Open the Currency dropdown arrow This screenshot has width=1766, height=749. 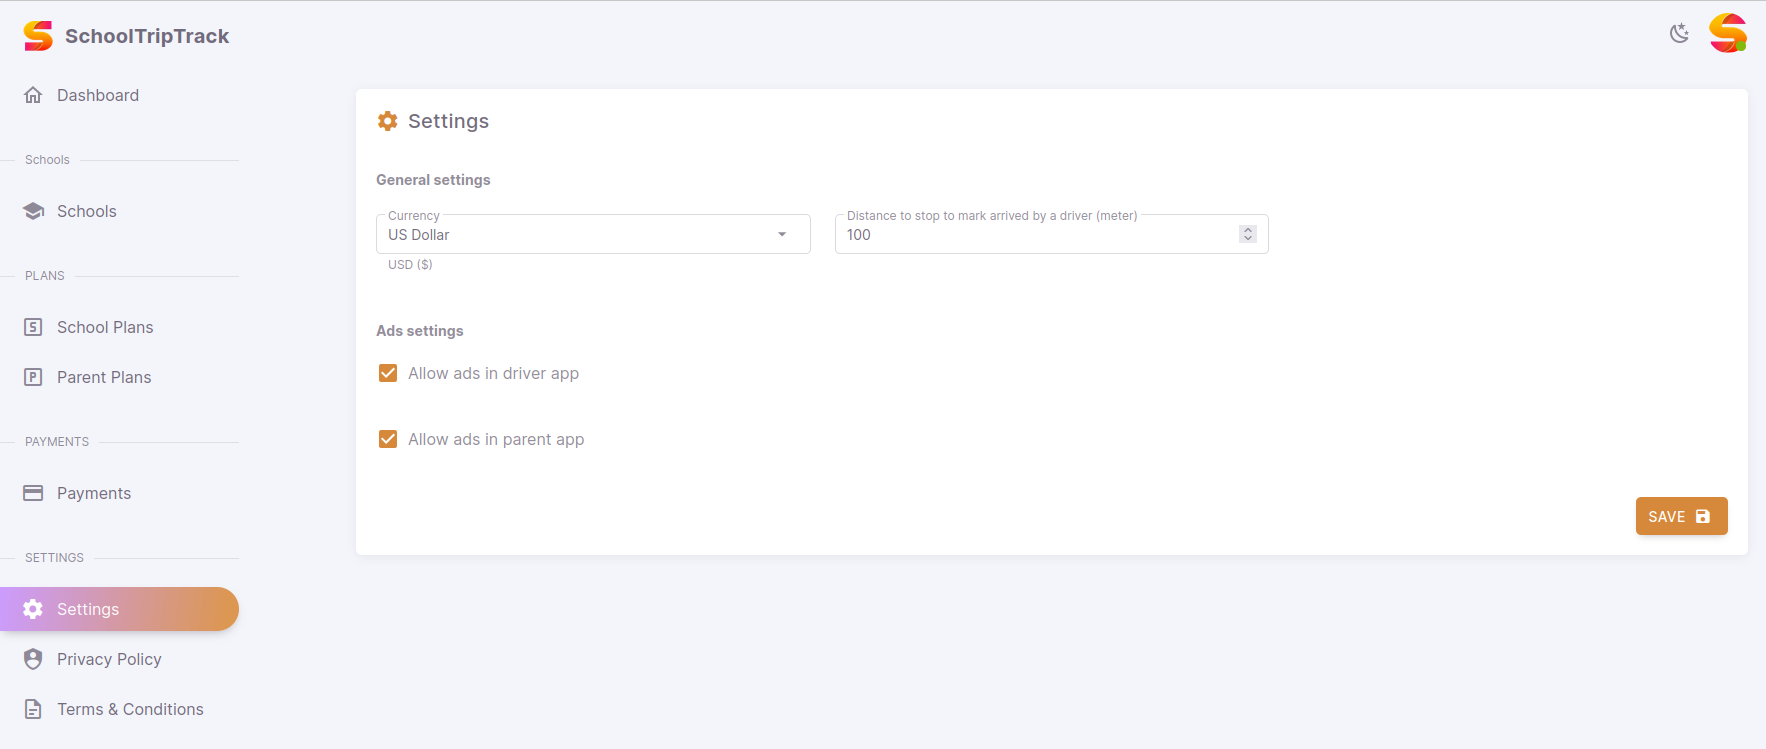782,234
